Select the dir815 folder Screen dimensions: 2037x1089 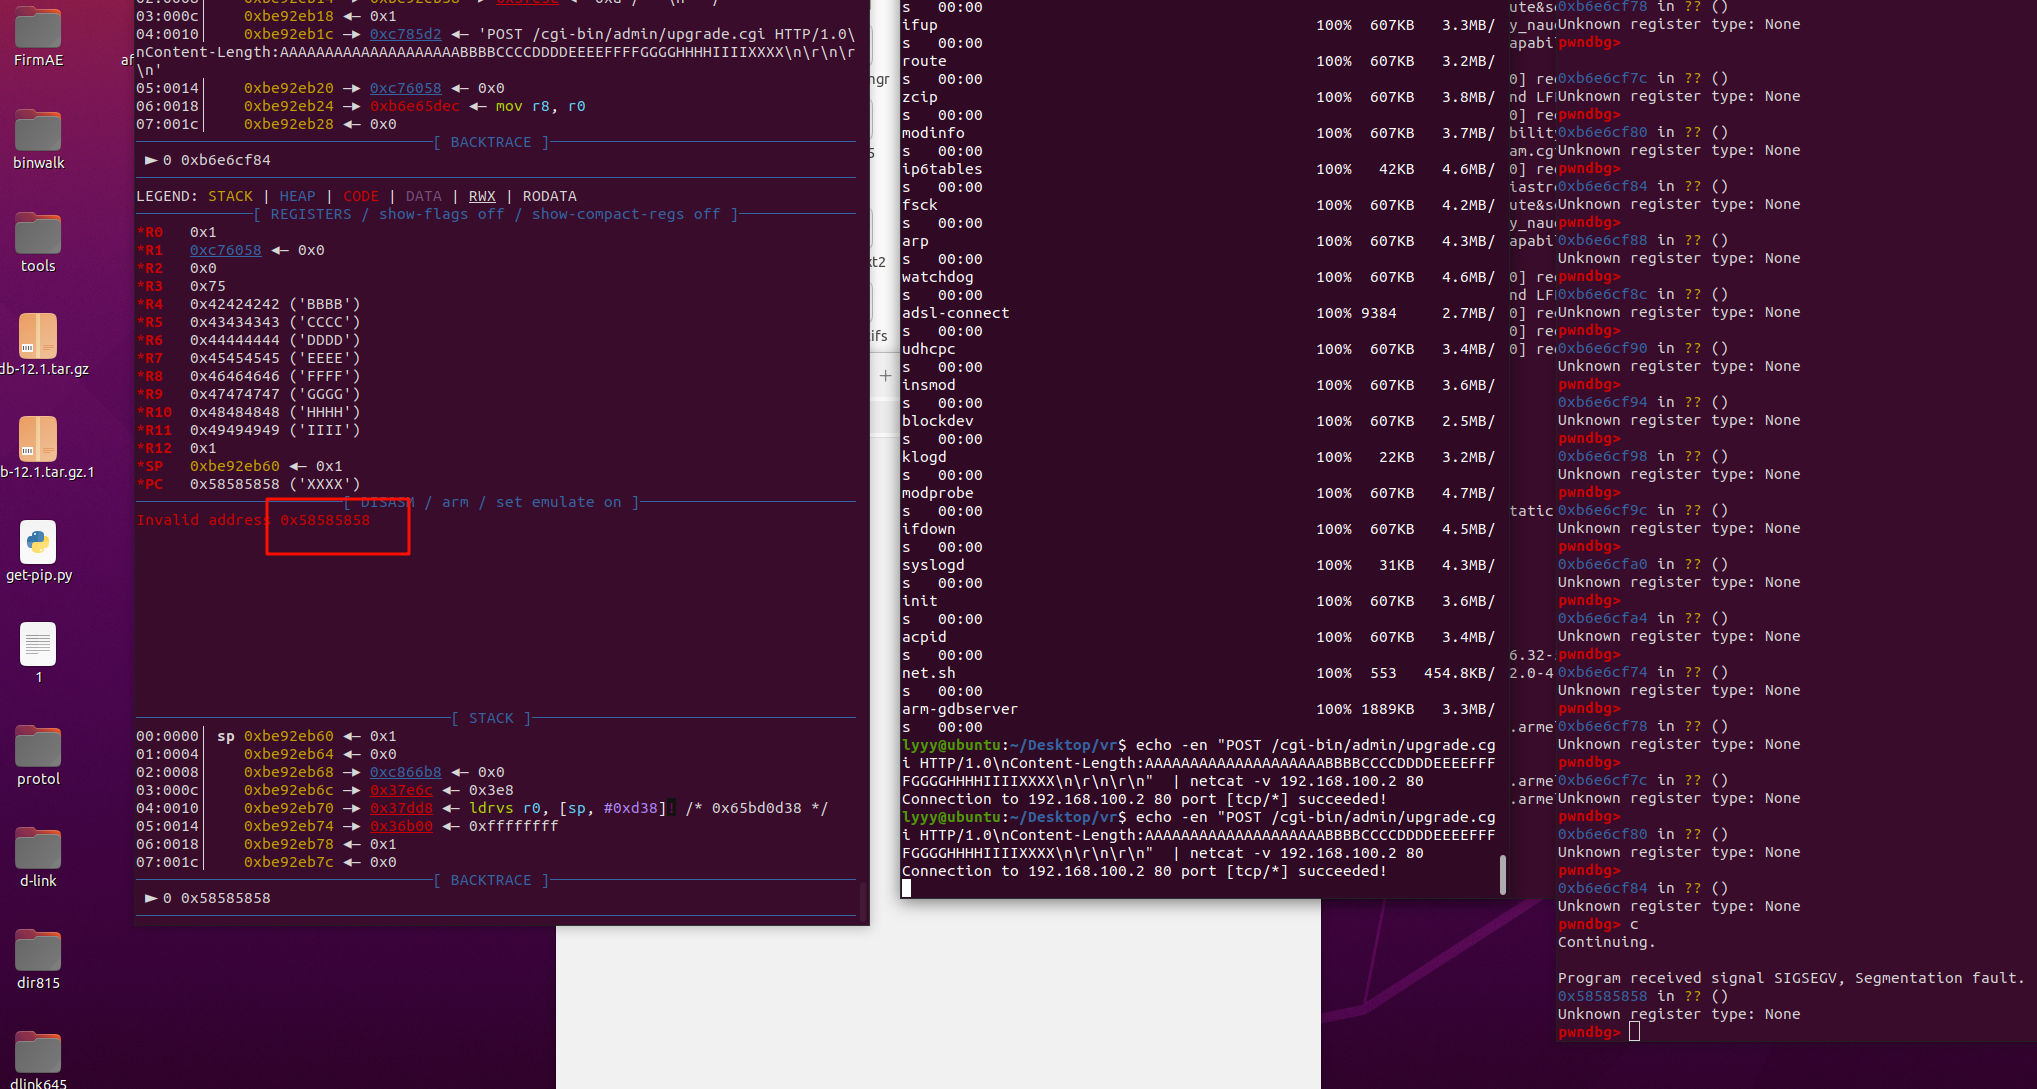38,952
